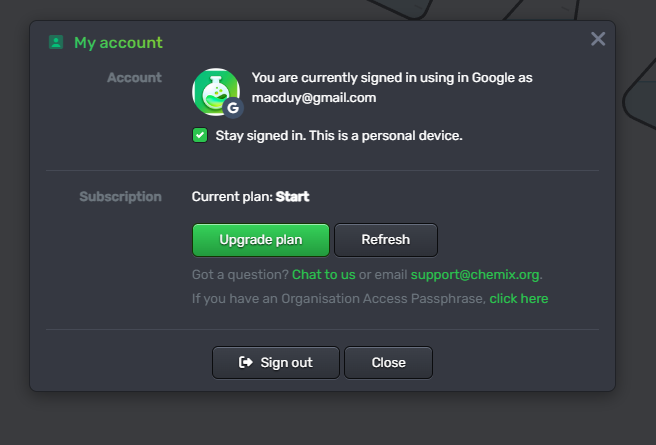Click the My account person icon

click(56, 42)
